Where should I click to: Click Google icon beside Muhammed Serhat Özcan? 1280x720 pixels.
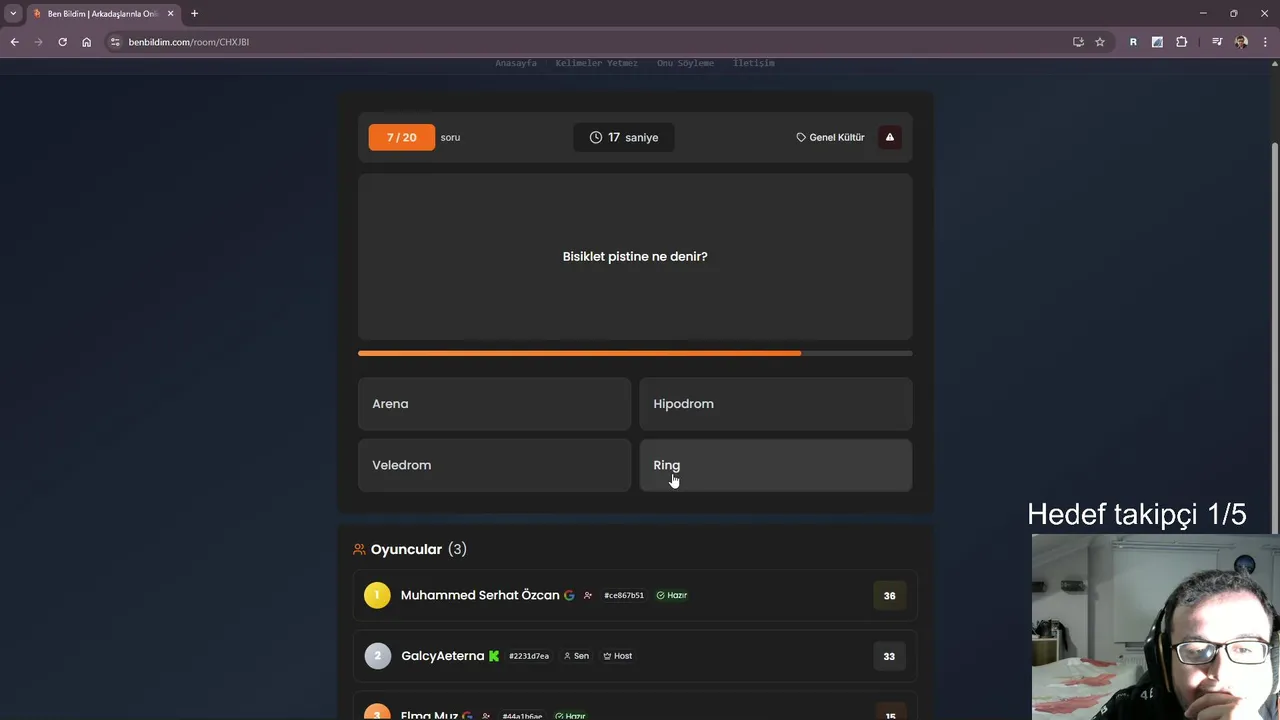tap(569, 595)
